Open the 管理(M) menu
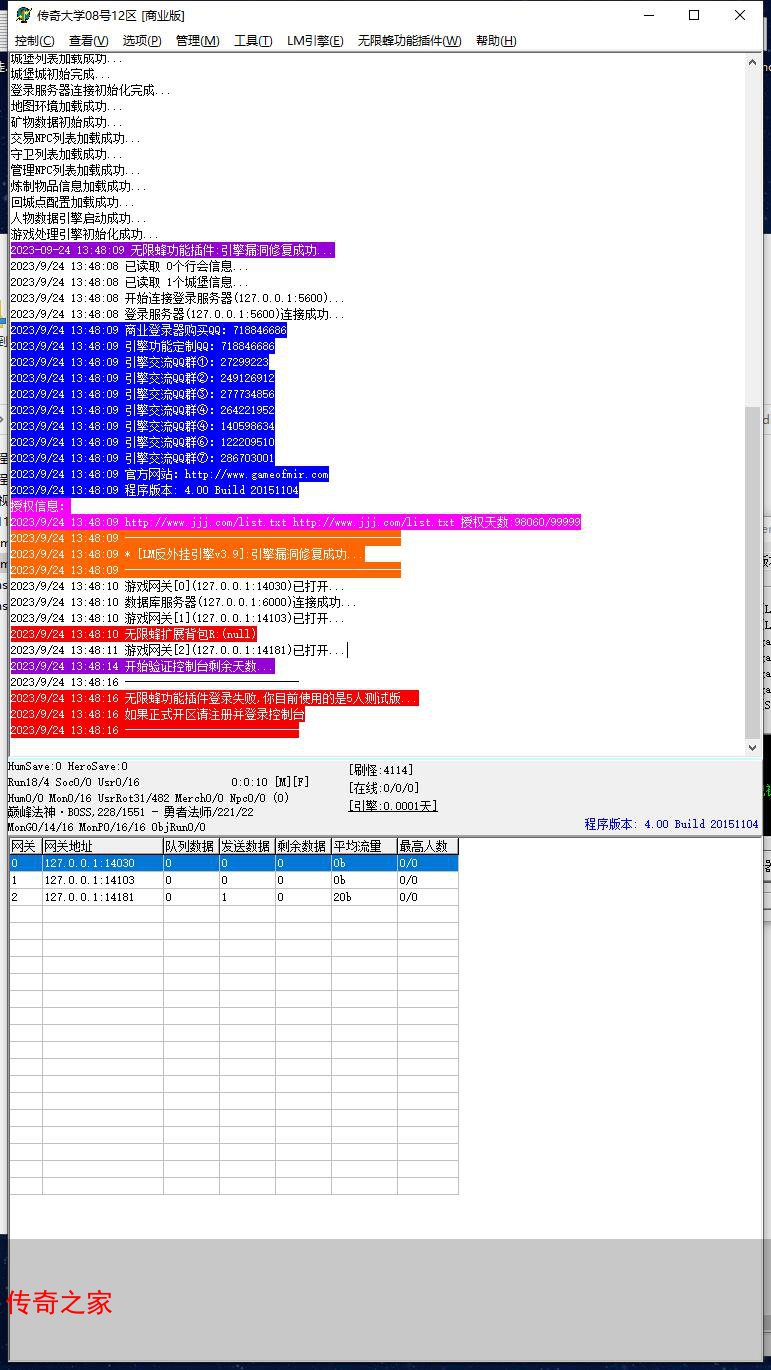The width and height of the screenshot is (771, 1370). tap(197, 40)
